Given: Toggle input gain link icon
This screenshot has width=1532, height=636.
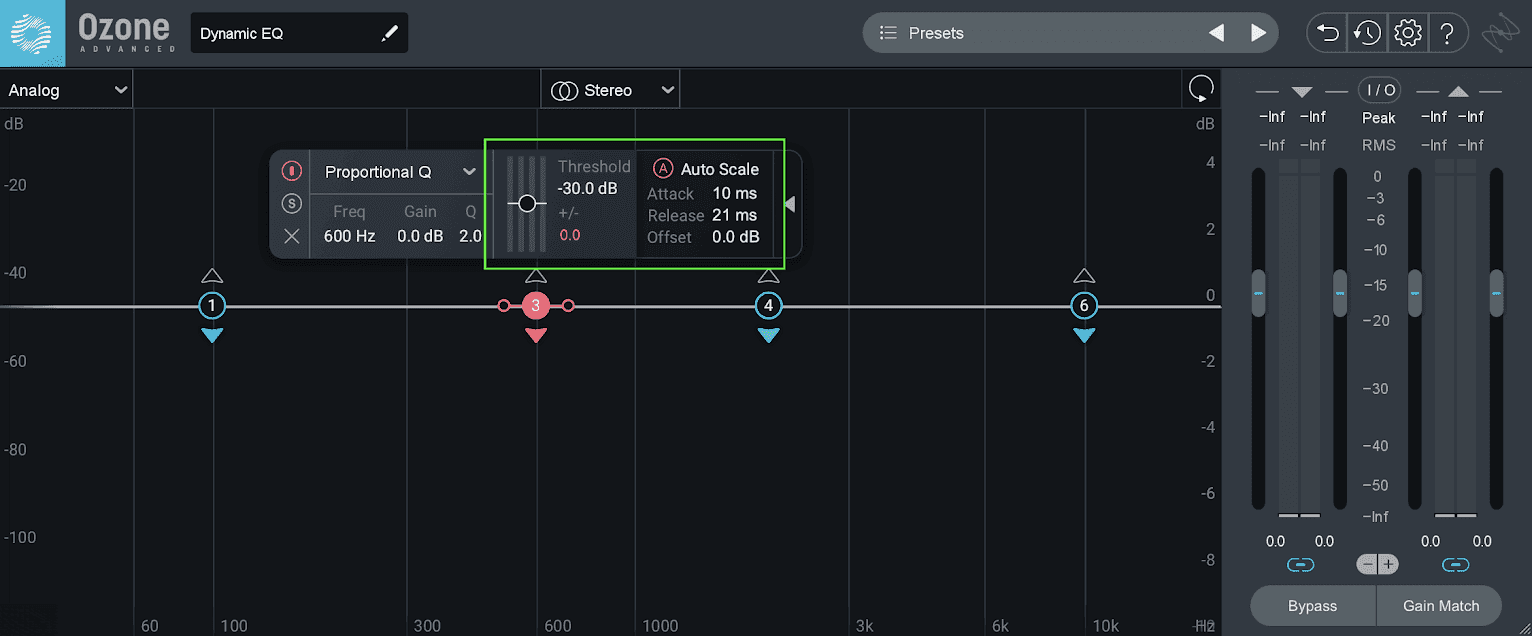Looking at the screenshot, I should click(1300, 565).
